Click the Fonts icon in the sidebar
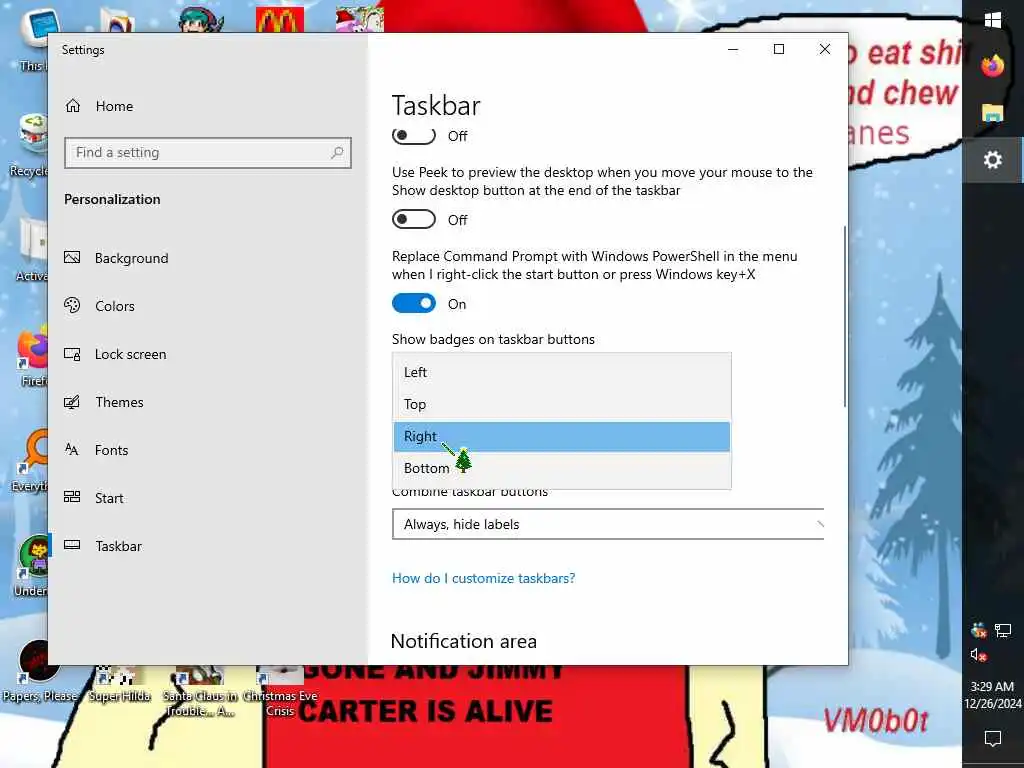 click(72, 449)
